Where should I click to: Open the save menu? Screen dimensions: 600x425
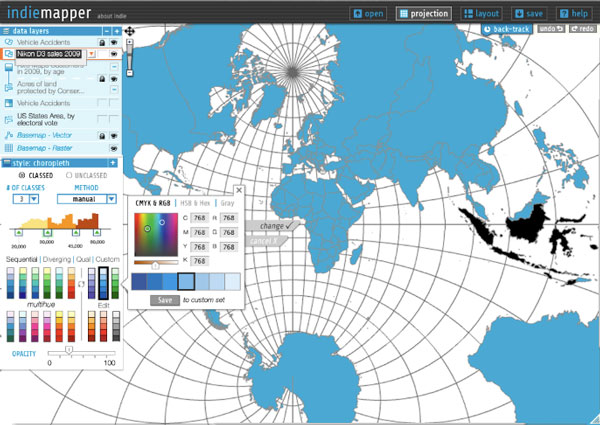[x=529, y=14]
